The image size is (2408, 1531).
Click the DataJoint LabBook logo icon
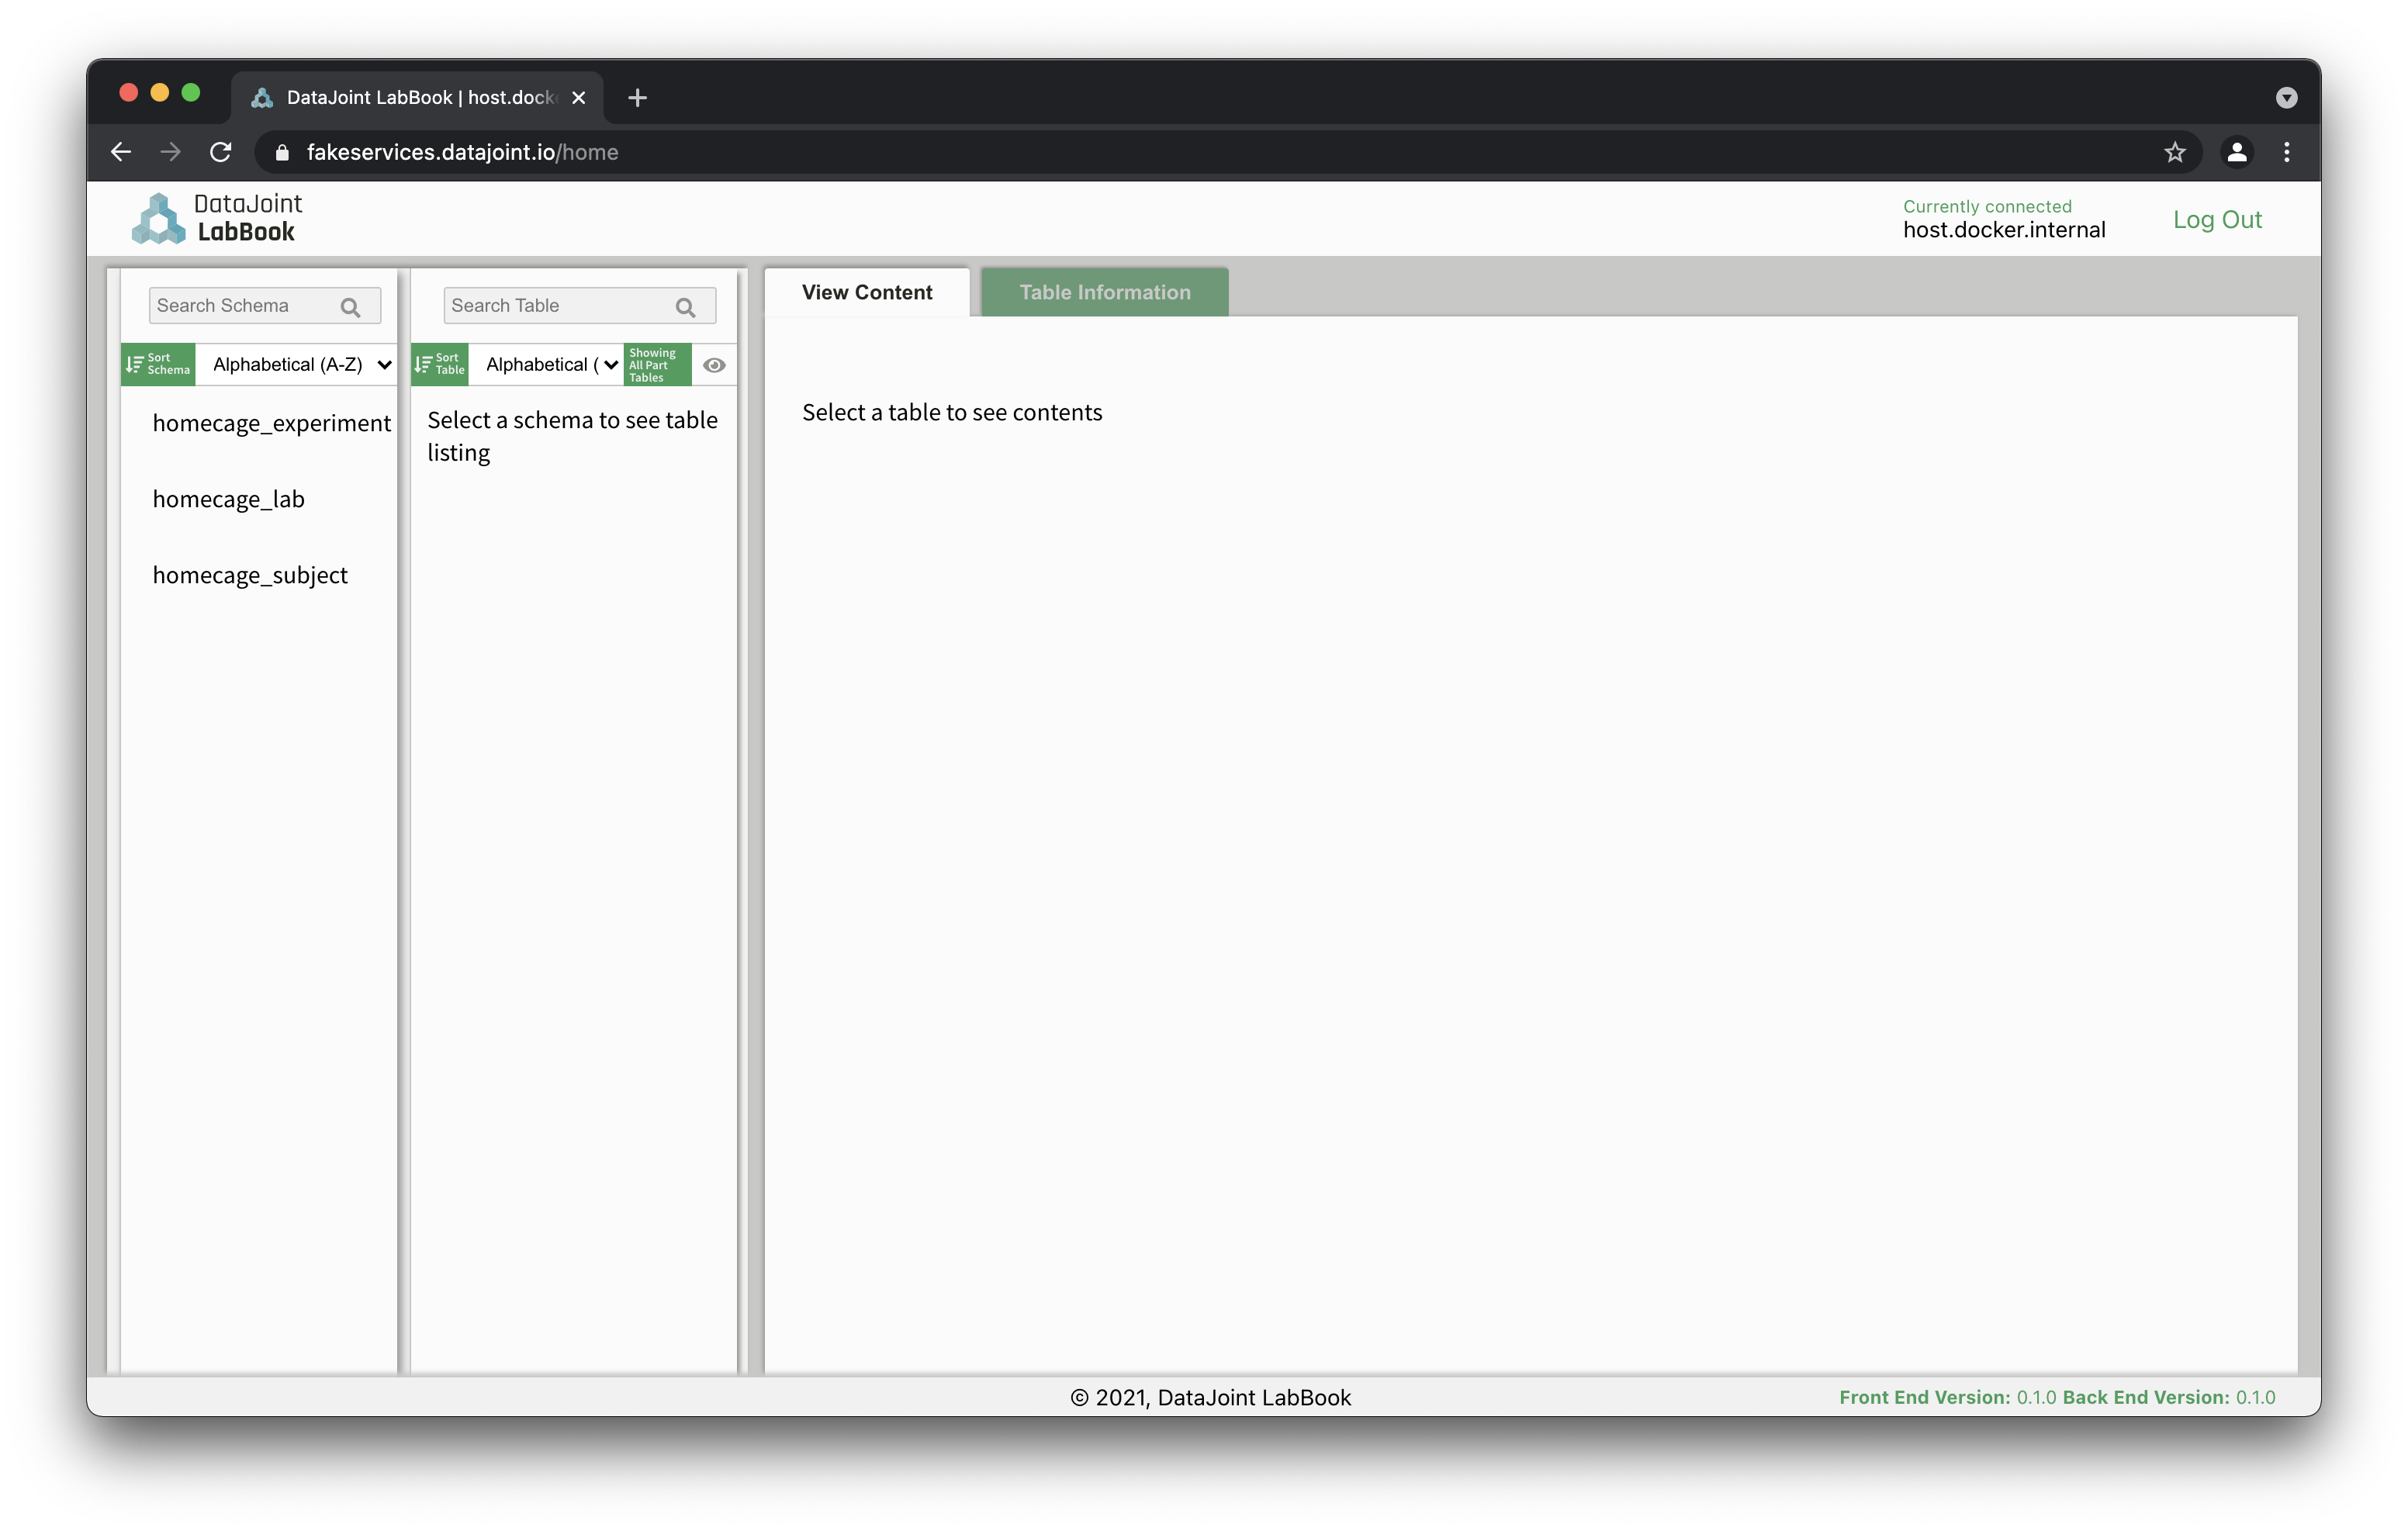[158, 219]
